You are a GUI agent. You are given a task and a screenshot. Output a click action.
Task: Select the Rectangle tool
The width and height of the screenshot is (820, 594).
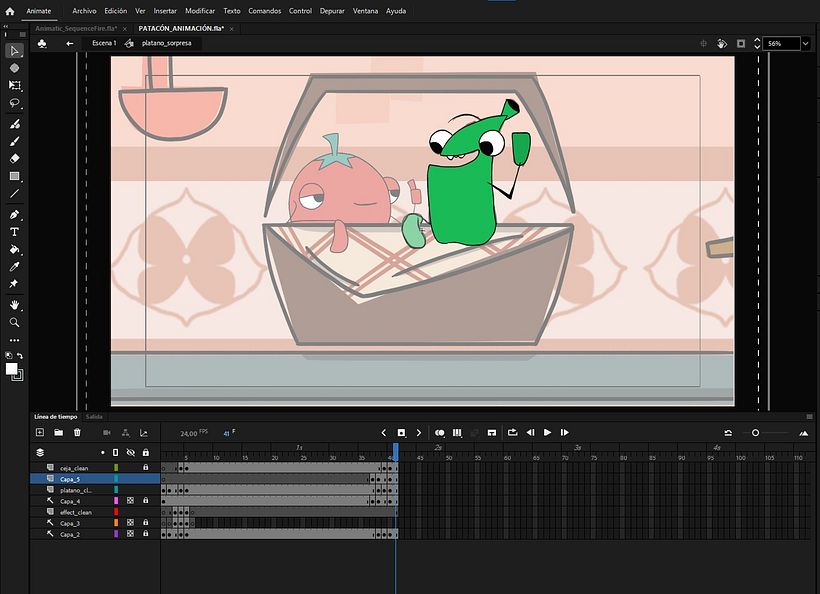coord(15,176)
